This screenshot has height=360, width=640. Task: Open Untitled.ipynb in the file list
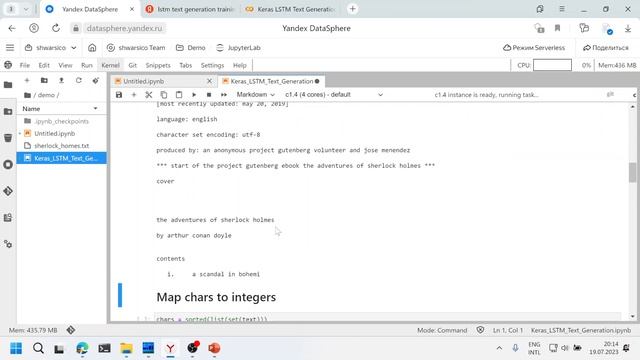click(x=61, y=133)
